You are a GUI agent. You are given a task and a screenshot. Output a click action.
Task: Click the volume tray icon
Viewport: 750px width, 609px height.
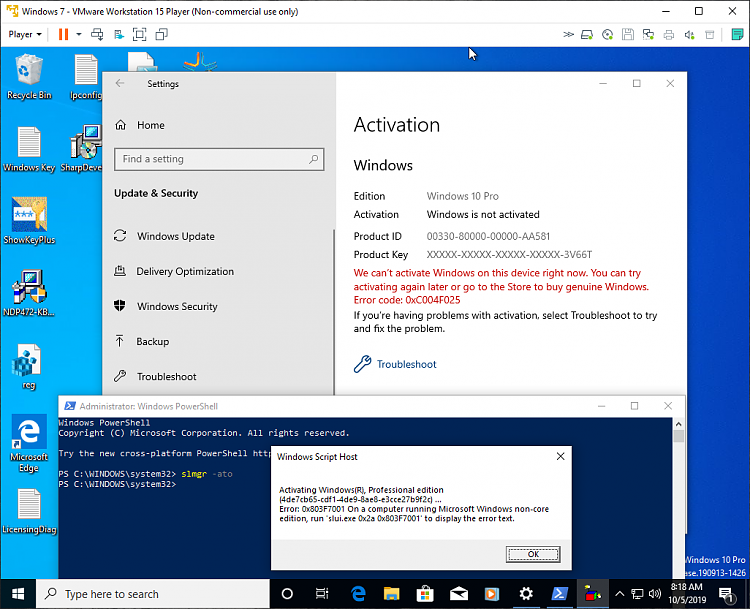[x=654, y=594]
